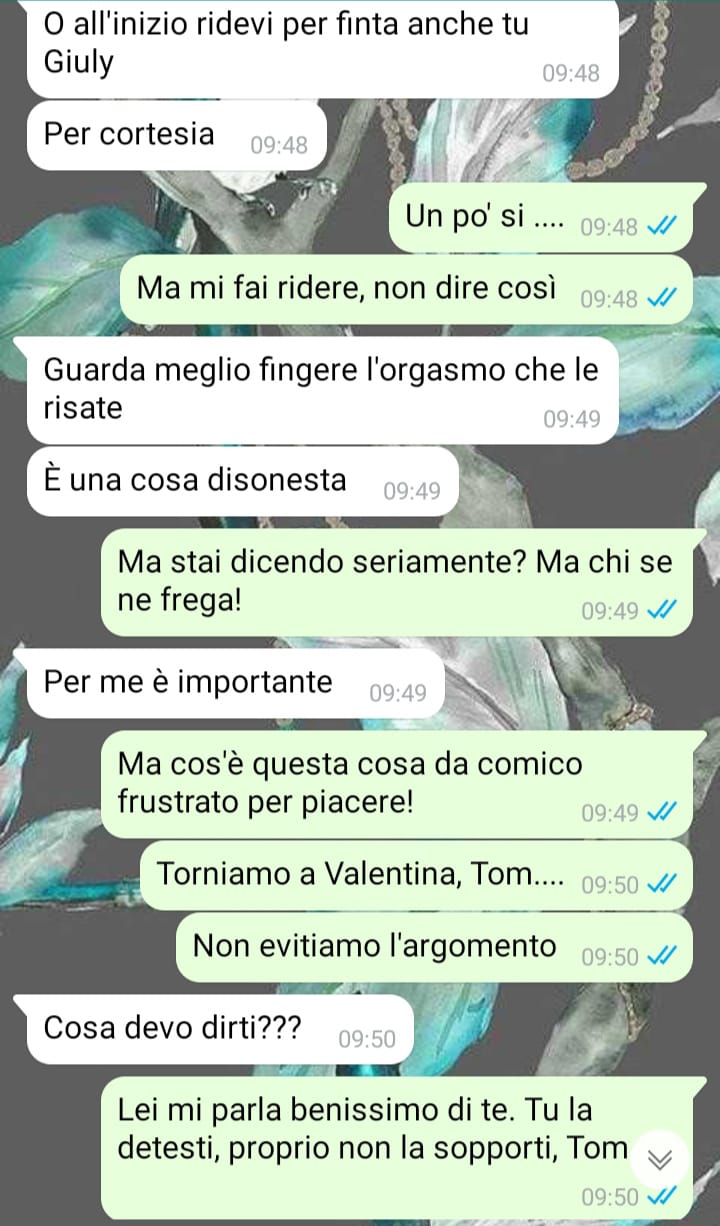Tap the double check on 'Ma chi se ne frega!' message
The height and width of the screenshot is (1226, 720).
[661, 610]
